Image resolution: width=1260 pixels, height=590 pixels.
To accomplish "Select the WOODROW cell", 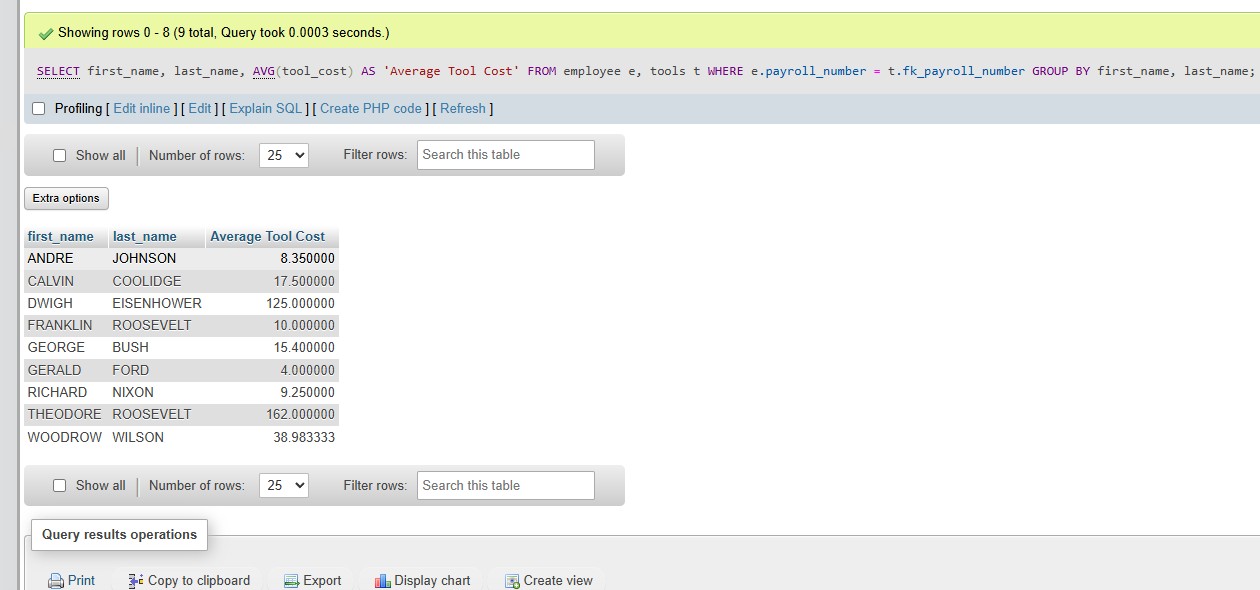I will [66, 437].
